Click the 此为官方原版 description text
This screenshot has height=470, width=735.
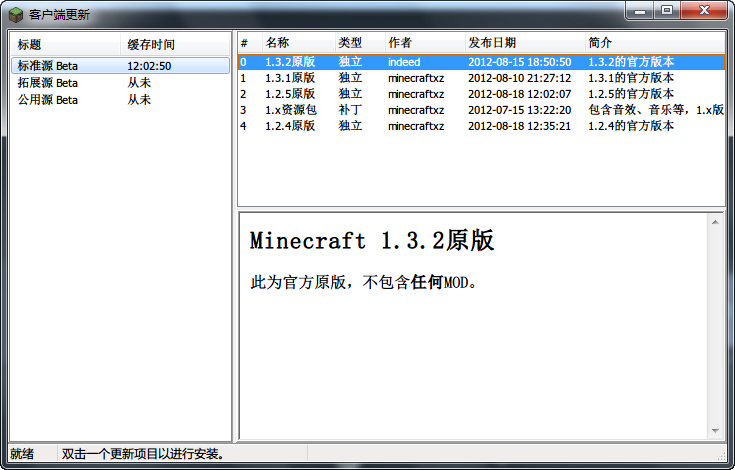[363, 283]
